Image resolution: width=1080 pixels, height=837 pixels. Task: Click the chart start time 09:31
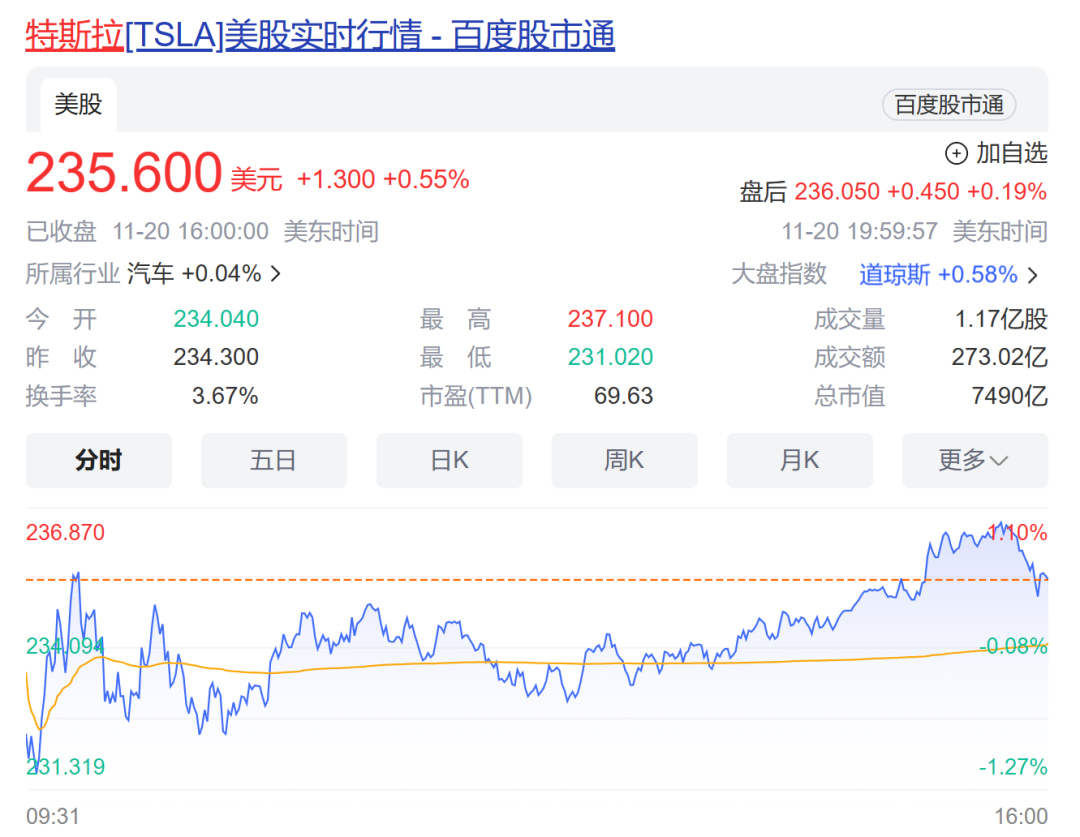coord(53,816)
